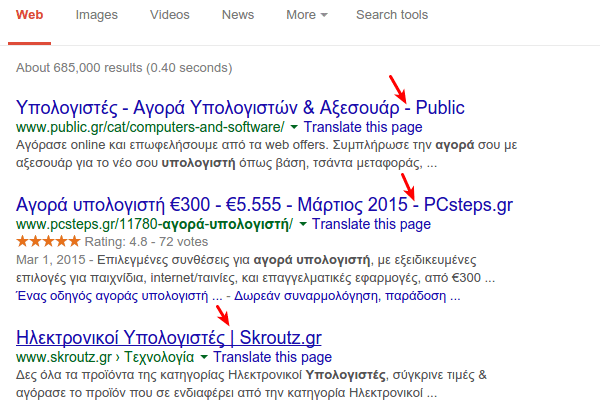The image size is (600, 400).
Task: Open the More dropdown menu
Action: (x=307, y=15)
